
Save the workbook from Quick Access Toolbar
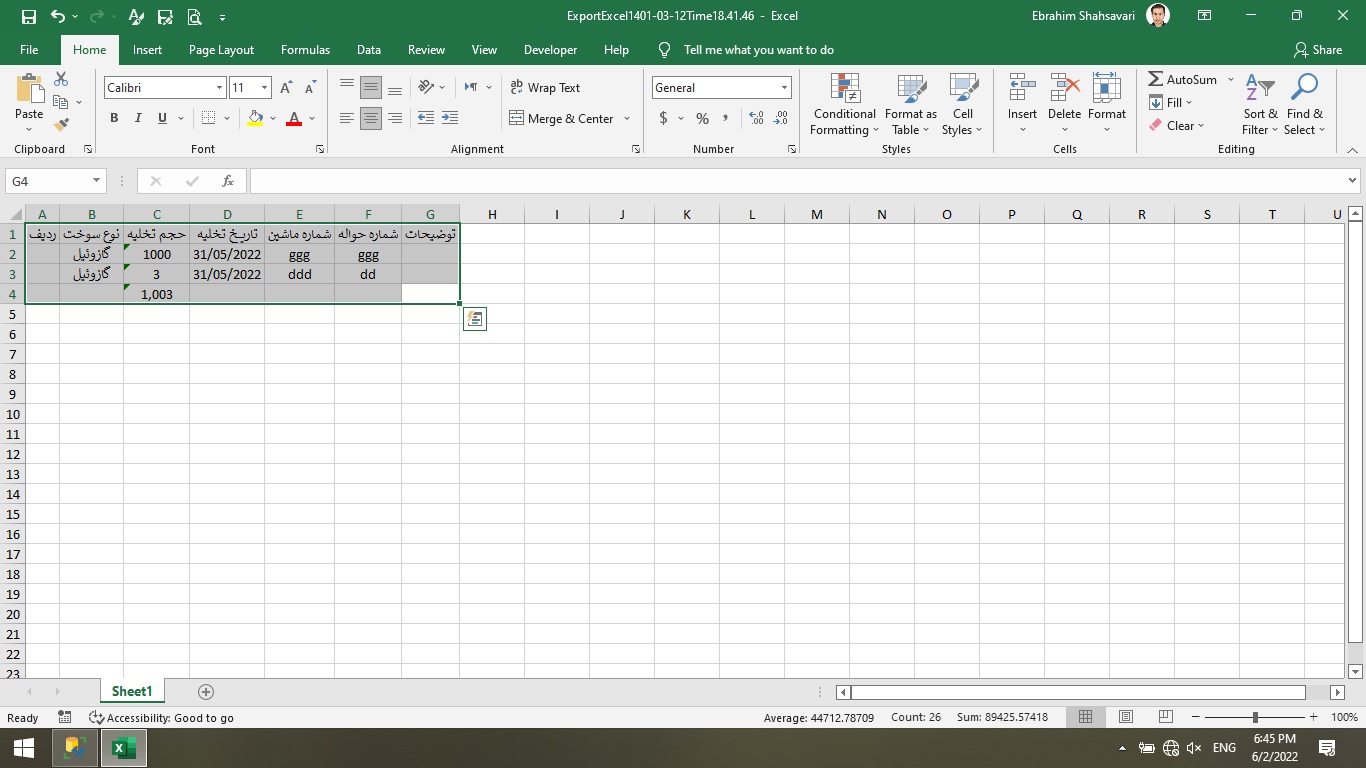pos(28,16)
